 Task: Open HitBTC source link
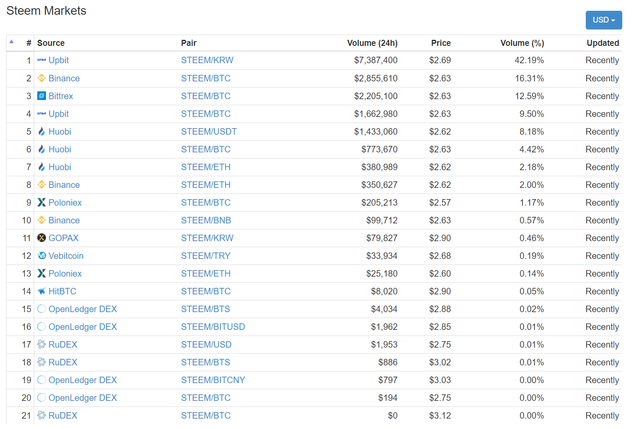pos(62,291)
